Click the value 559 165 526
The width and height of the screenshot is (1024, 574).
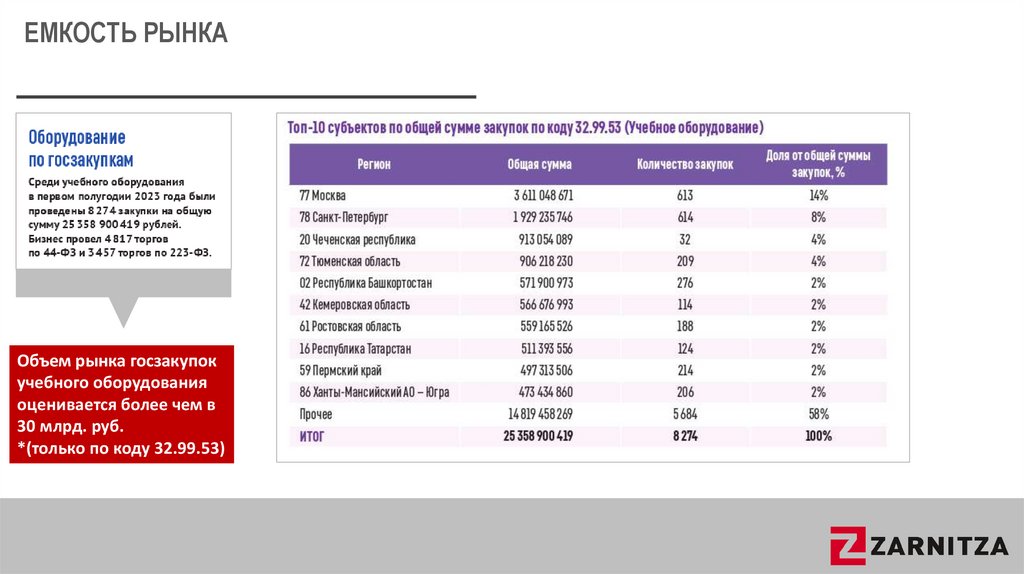(547, 327)
